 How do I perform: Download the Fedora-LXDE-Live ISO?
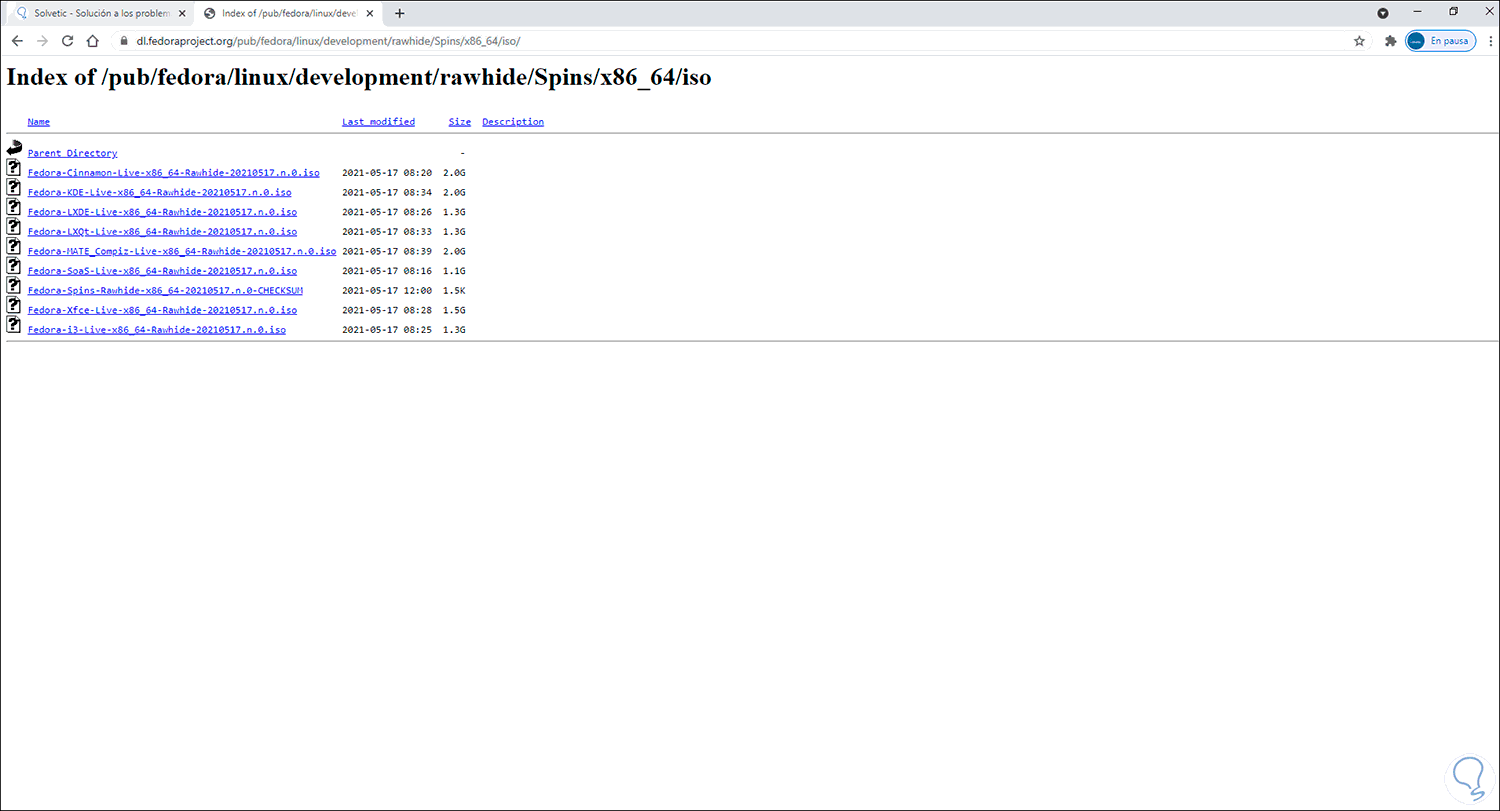(162, 212)
